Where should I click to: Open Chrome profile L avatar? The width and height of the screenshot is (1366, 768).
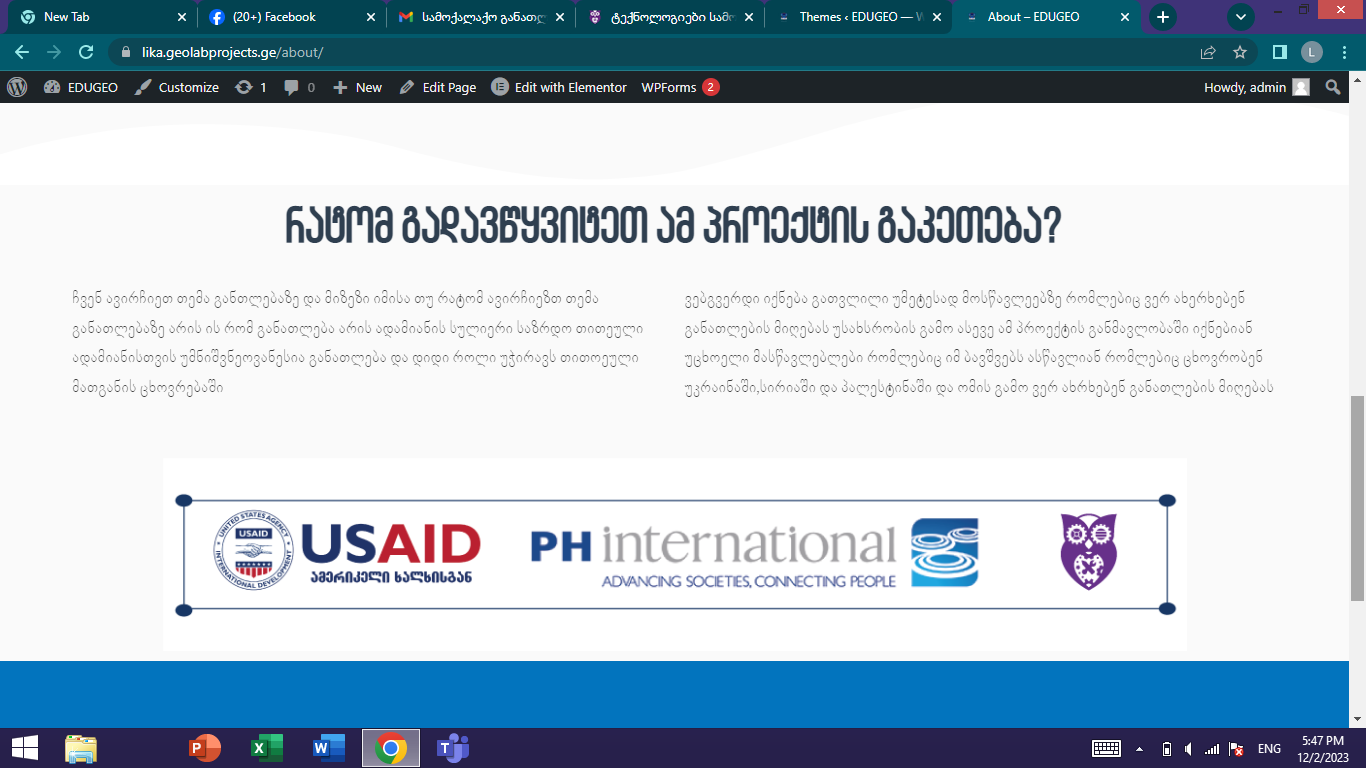[x=1312, y=52]
